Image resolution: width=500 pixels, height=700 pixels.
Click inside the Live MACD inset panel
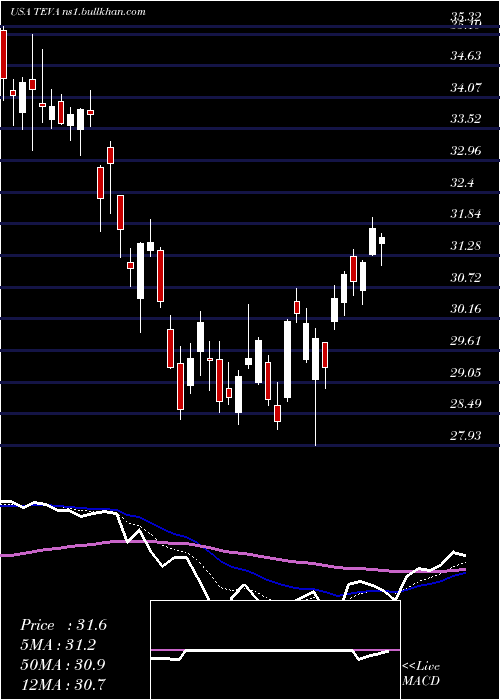[x=275, y=650]
